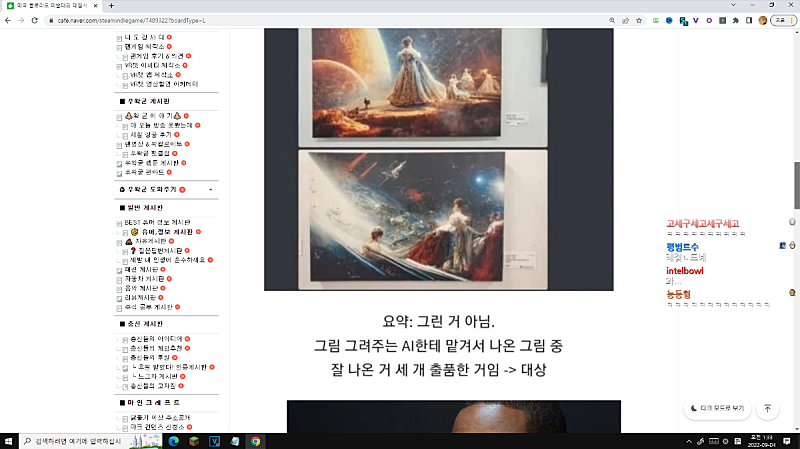The height and width of the screenshot is (449, 800).
Task: Open the 자동차 게시판 board
Action: [144, 279]
